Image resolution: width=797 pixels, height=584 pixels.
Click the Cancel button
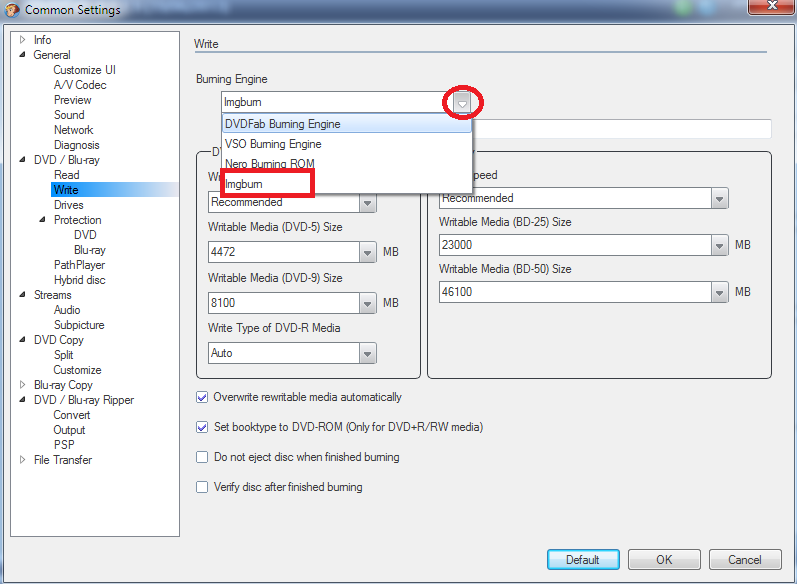pyautogui.click(x=745, y=560)
